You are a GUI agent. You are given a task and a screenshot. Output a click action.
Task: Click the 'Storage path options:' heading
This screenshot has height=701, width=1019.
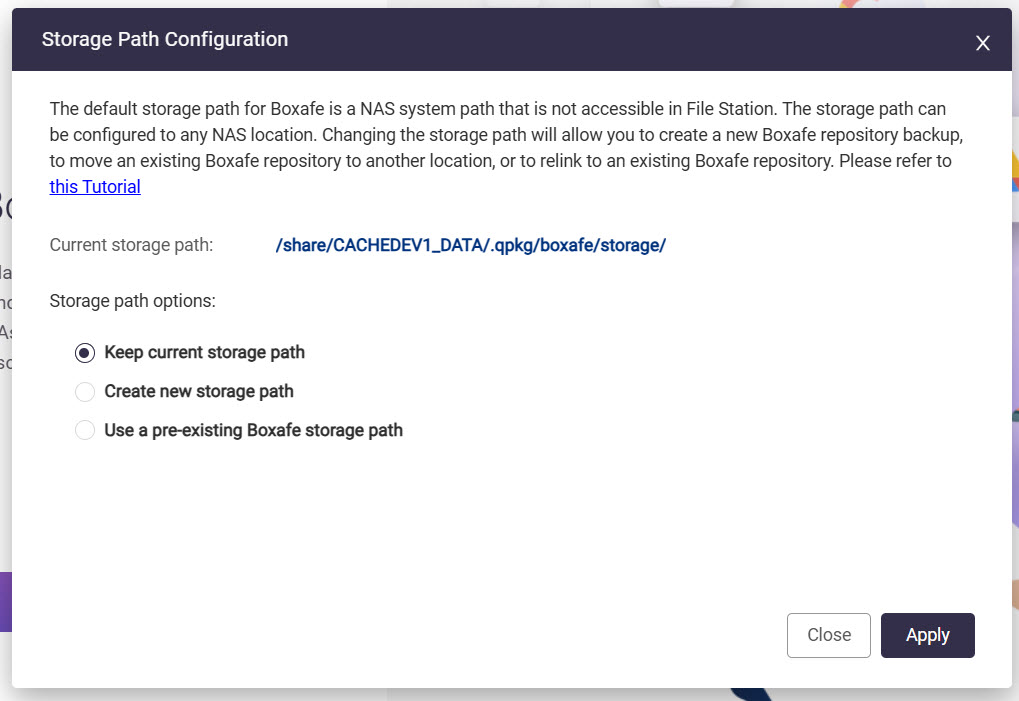pyautogui.click(x=132, y=300)
